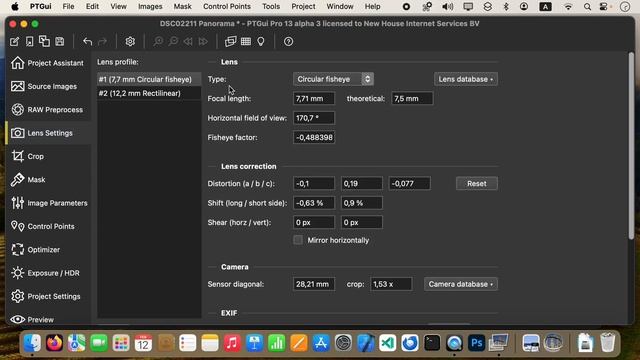Click the overlapping-squares template toolbar icon
The height and width of the screenshot is (360, 640).
point(44,41)
